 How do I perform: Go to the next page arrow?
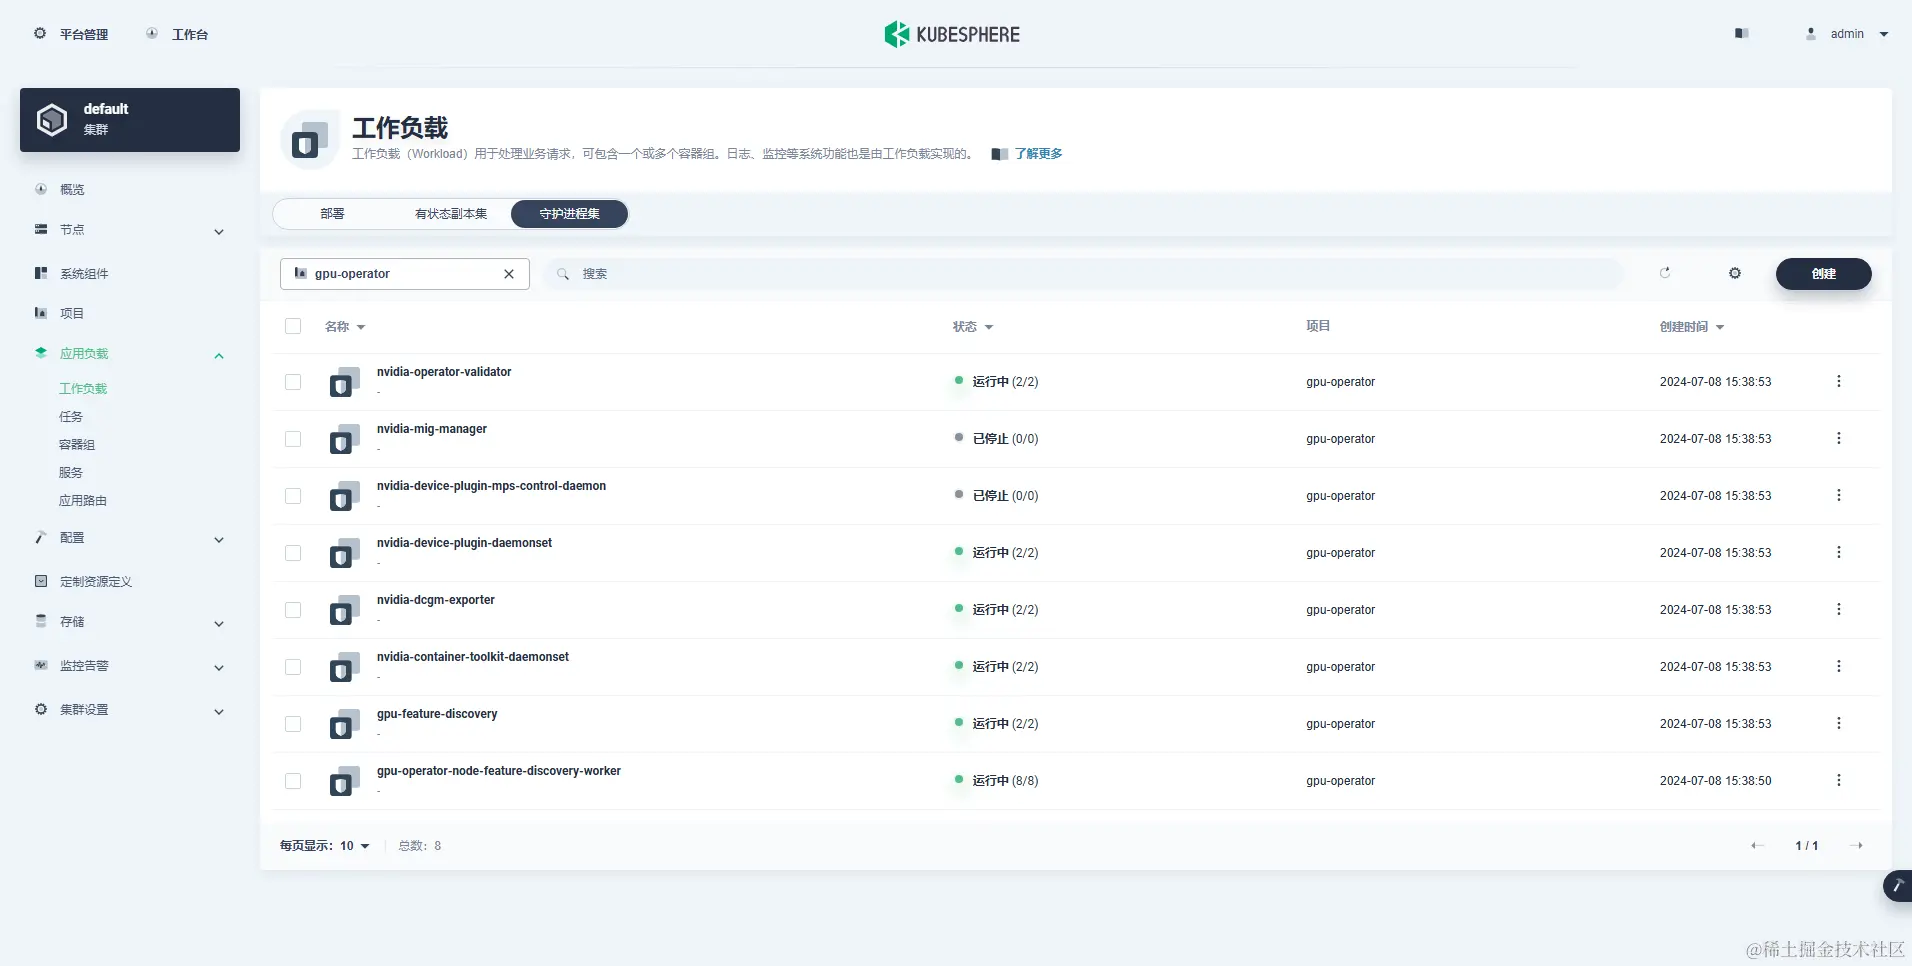(x=1856, y=846)
